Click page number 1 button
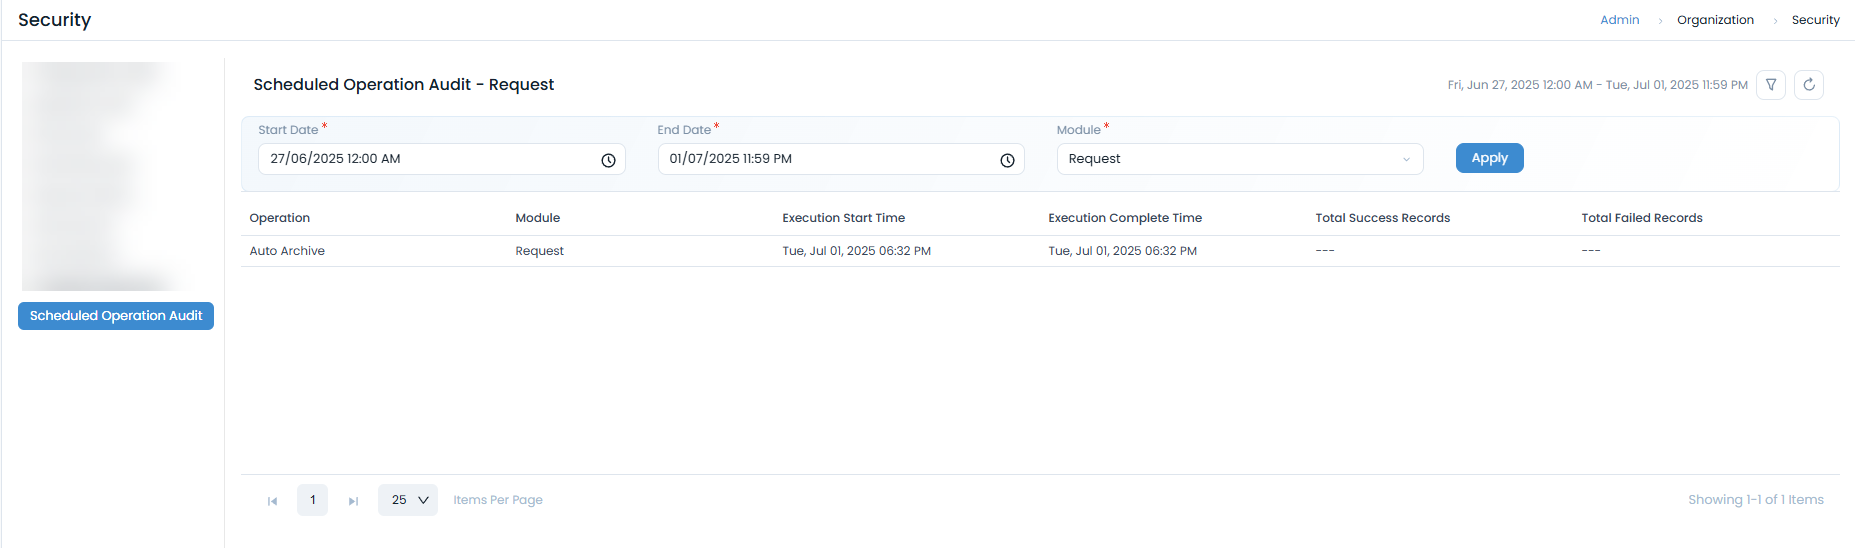This screenshot has width=1855, height=548. (x=312, y=500)
